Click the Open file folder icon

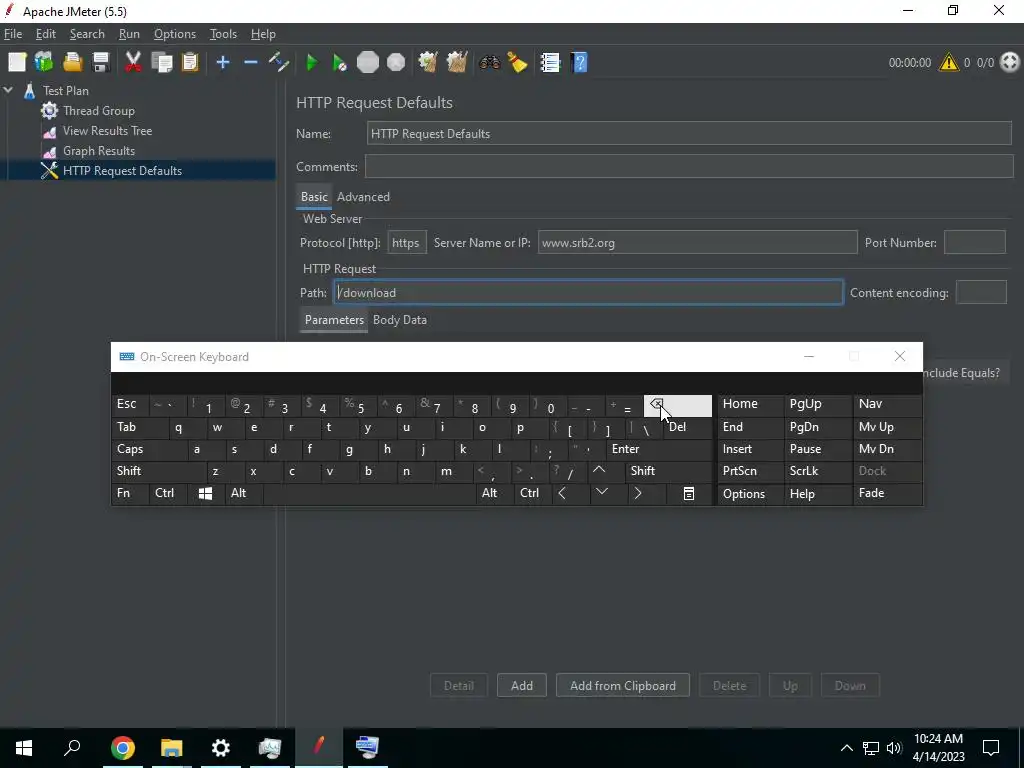click(x=72, y=63)
